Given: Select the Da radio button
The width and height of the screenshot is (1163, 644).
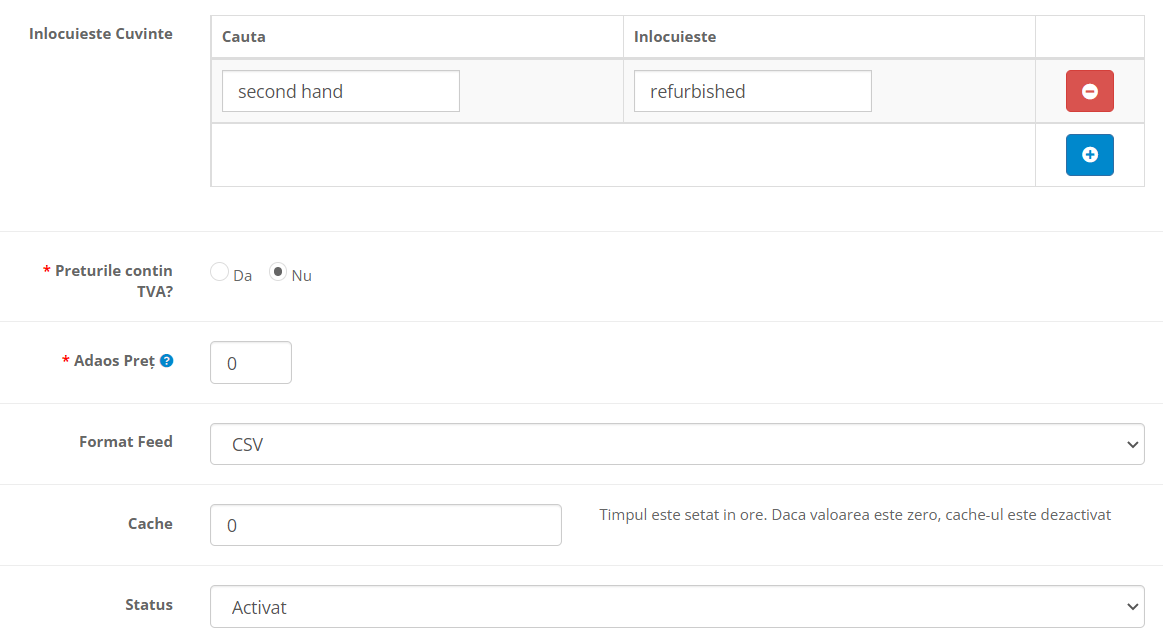Looking at the screenshot, I should (219, 272).
